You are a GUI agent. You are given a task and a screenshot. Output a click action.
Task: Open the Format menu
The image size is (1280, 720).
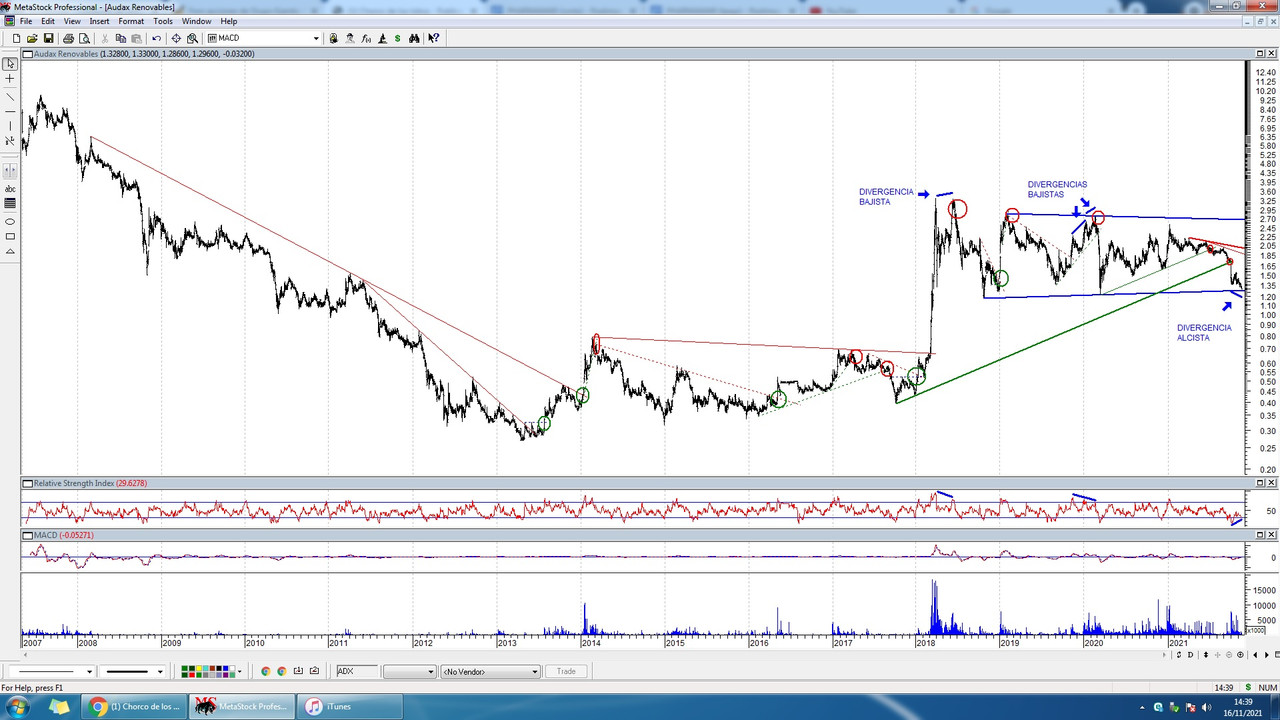tap(131, 21)
